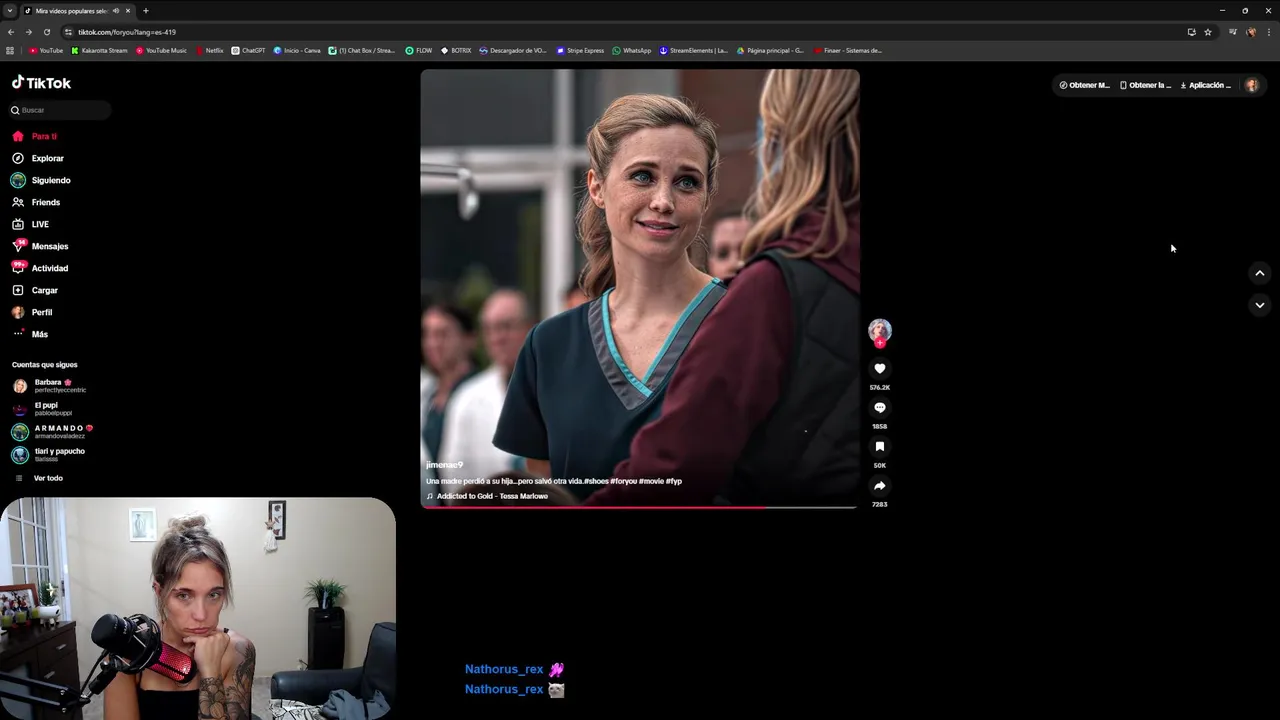Open the FLOW bookmark
Viewport: 1280px width, 720px height.
[419, 51]
